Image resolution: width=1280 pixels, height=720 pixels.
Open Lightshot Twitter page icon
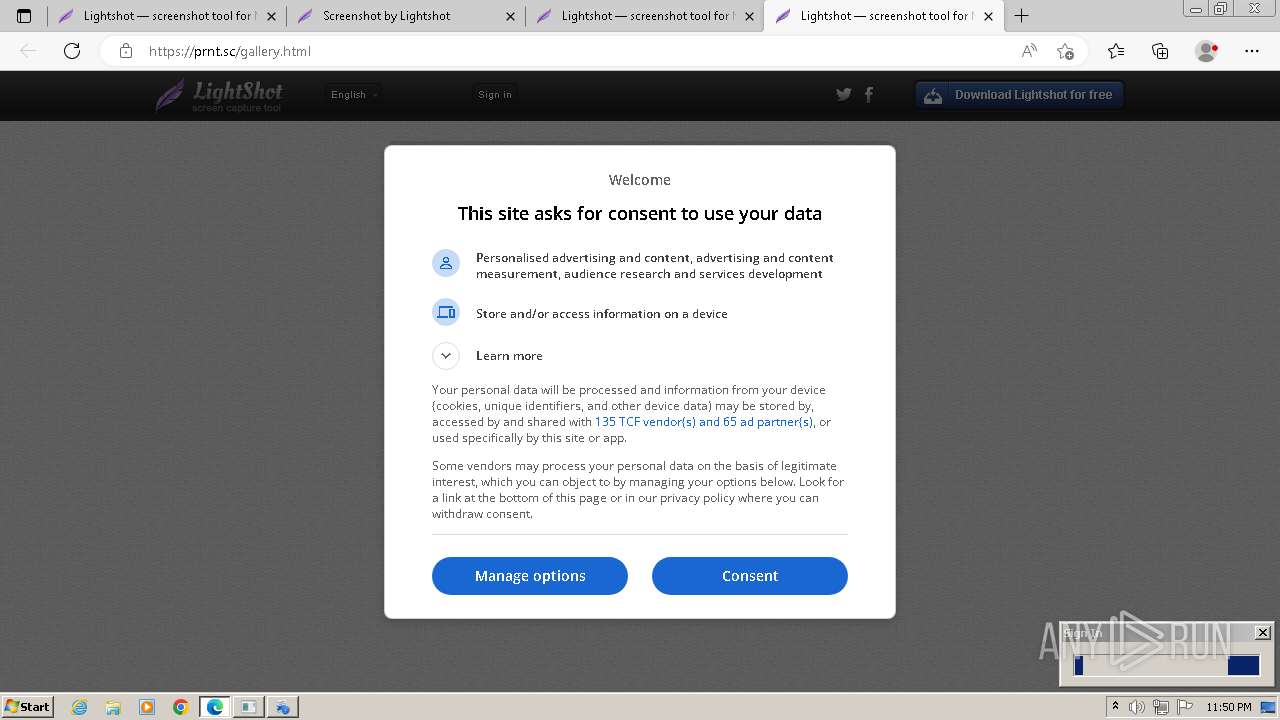[844, 94]
